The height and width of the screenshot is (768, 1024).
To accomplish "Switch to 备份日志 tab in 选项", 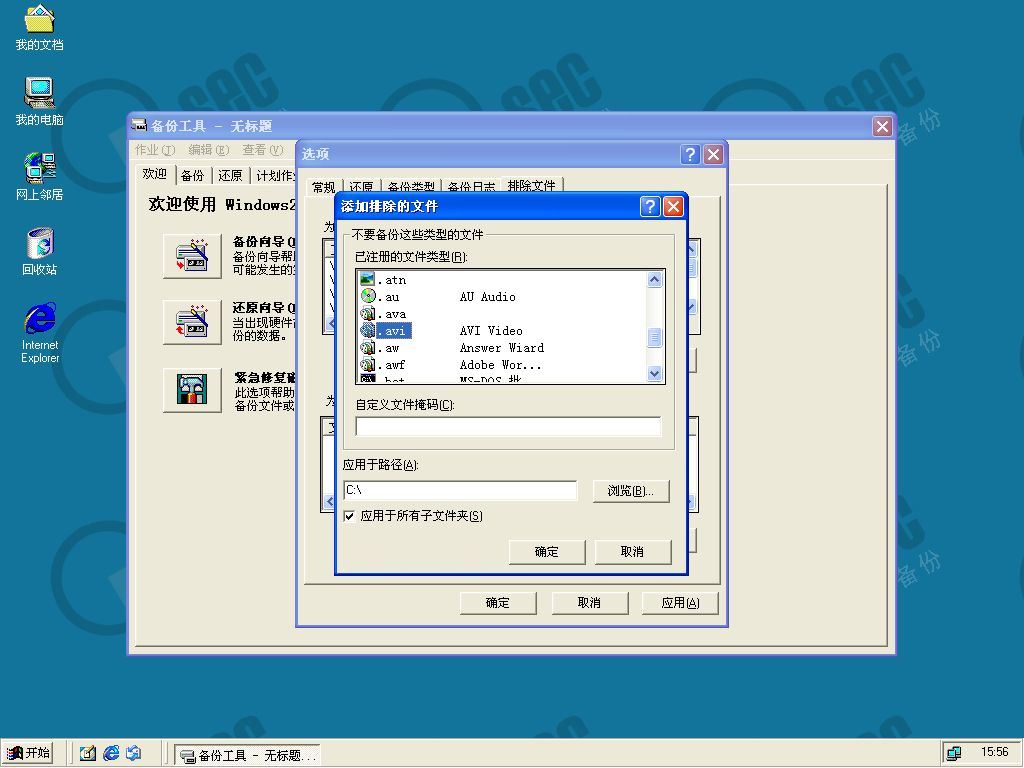I will click(471, 187).
